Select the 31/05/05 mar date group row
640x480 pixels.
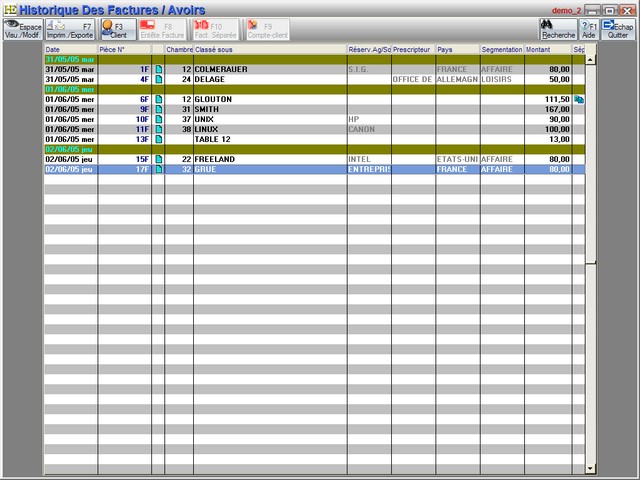tap(315, 60)
